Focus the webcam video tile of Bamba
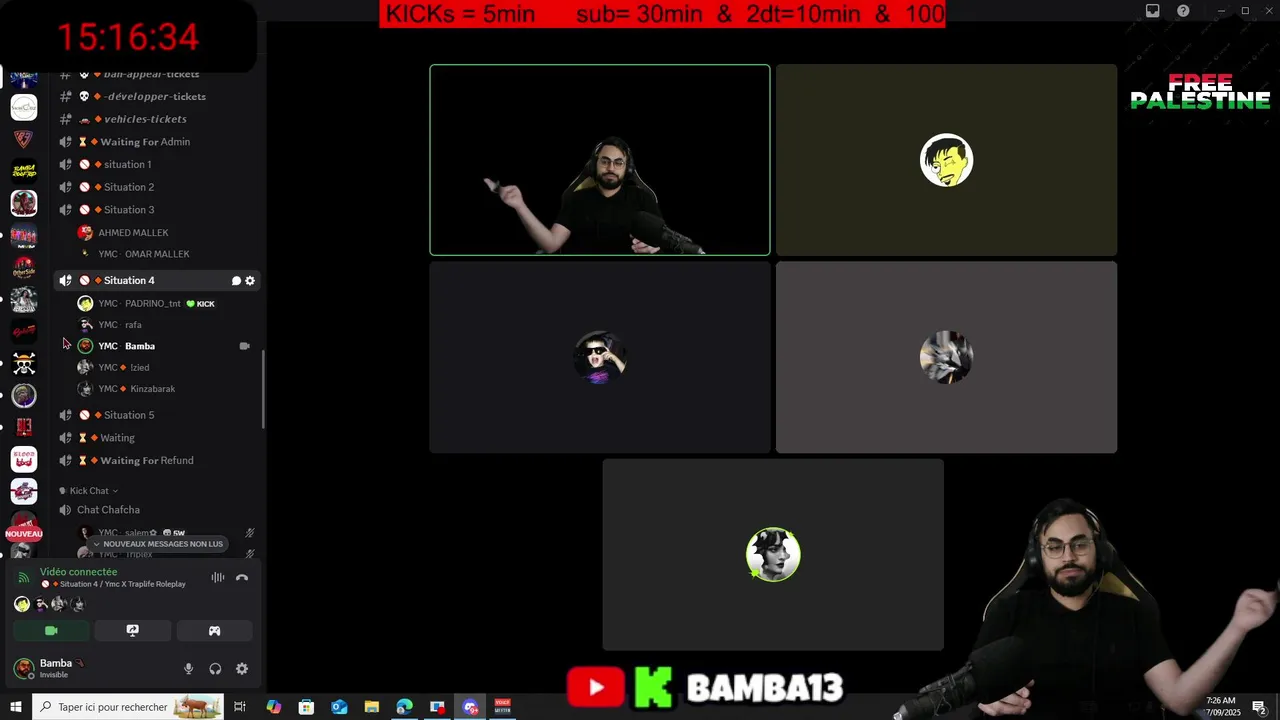 [x=600, y=160]
